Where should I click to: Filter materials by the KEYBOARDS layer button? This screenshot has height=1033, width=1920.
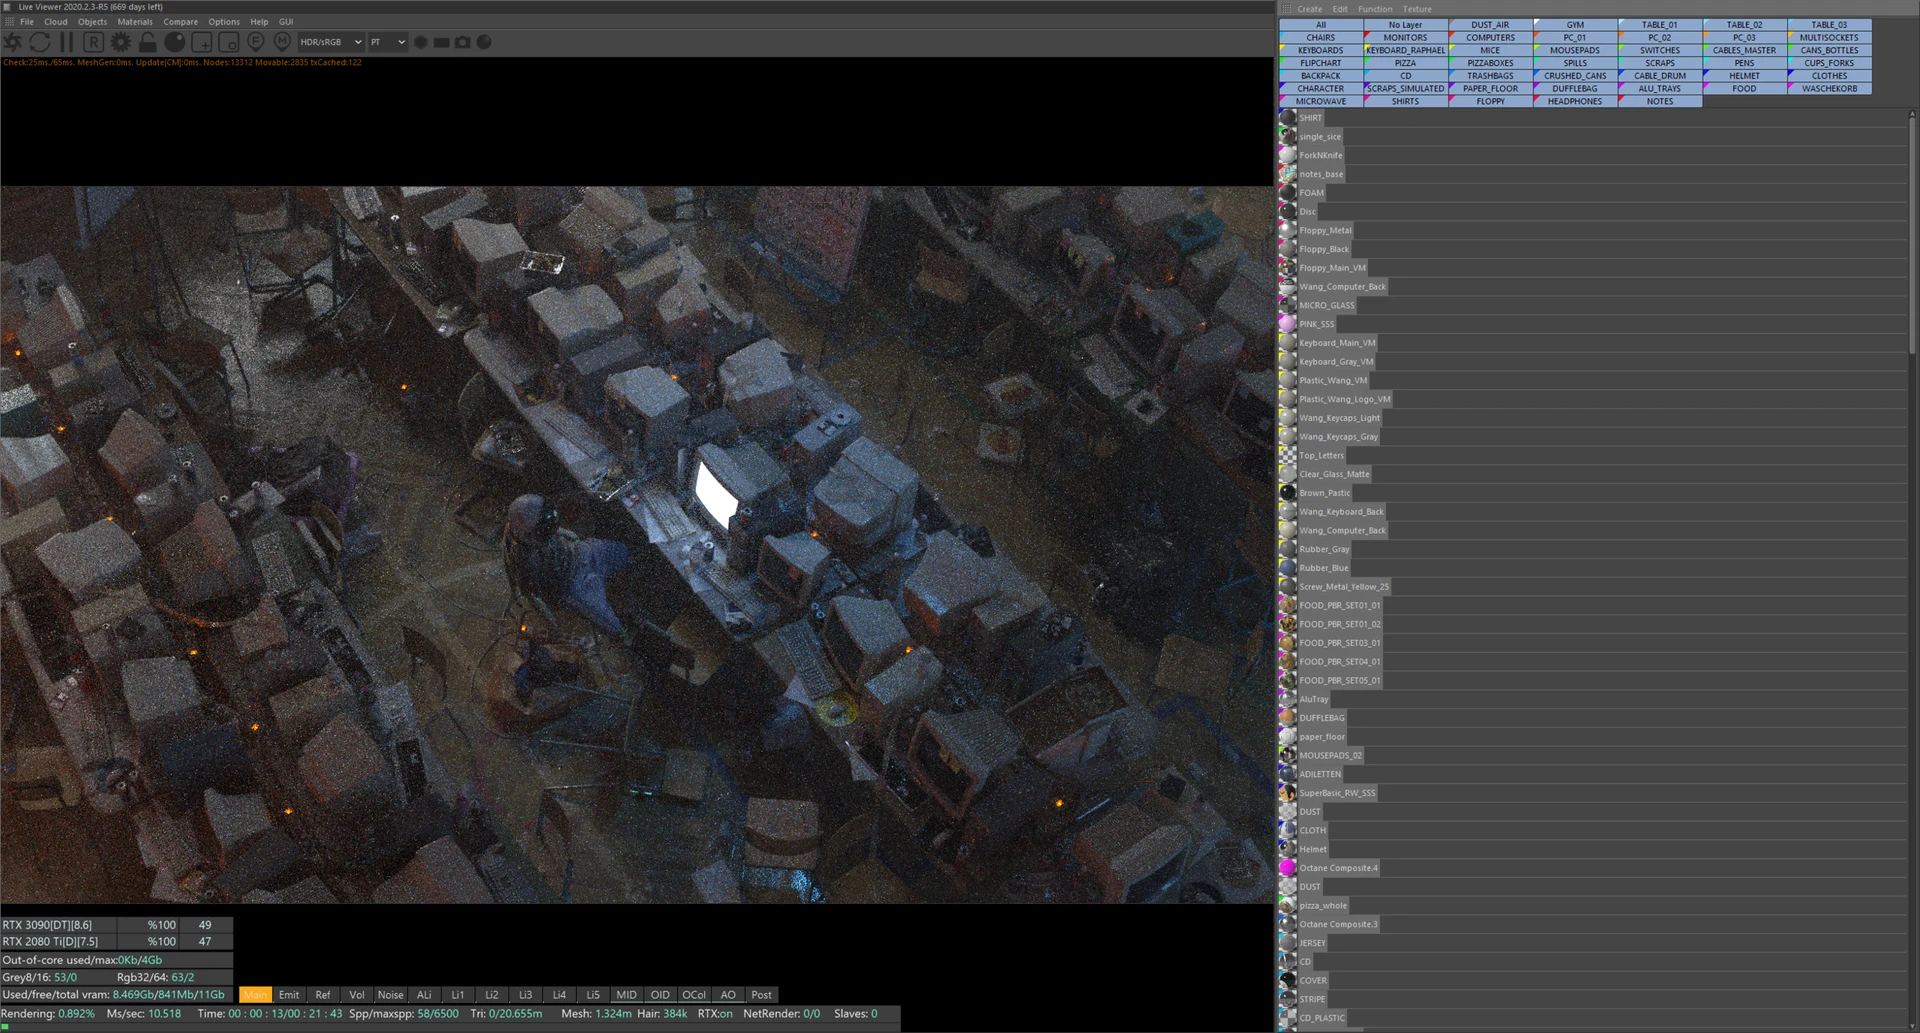point(1320,50)
